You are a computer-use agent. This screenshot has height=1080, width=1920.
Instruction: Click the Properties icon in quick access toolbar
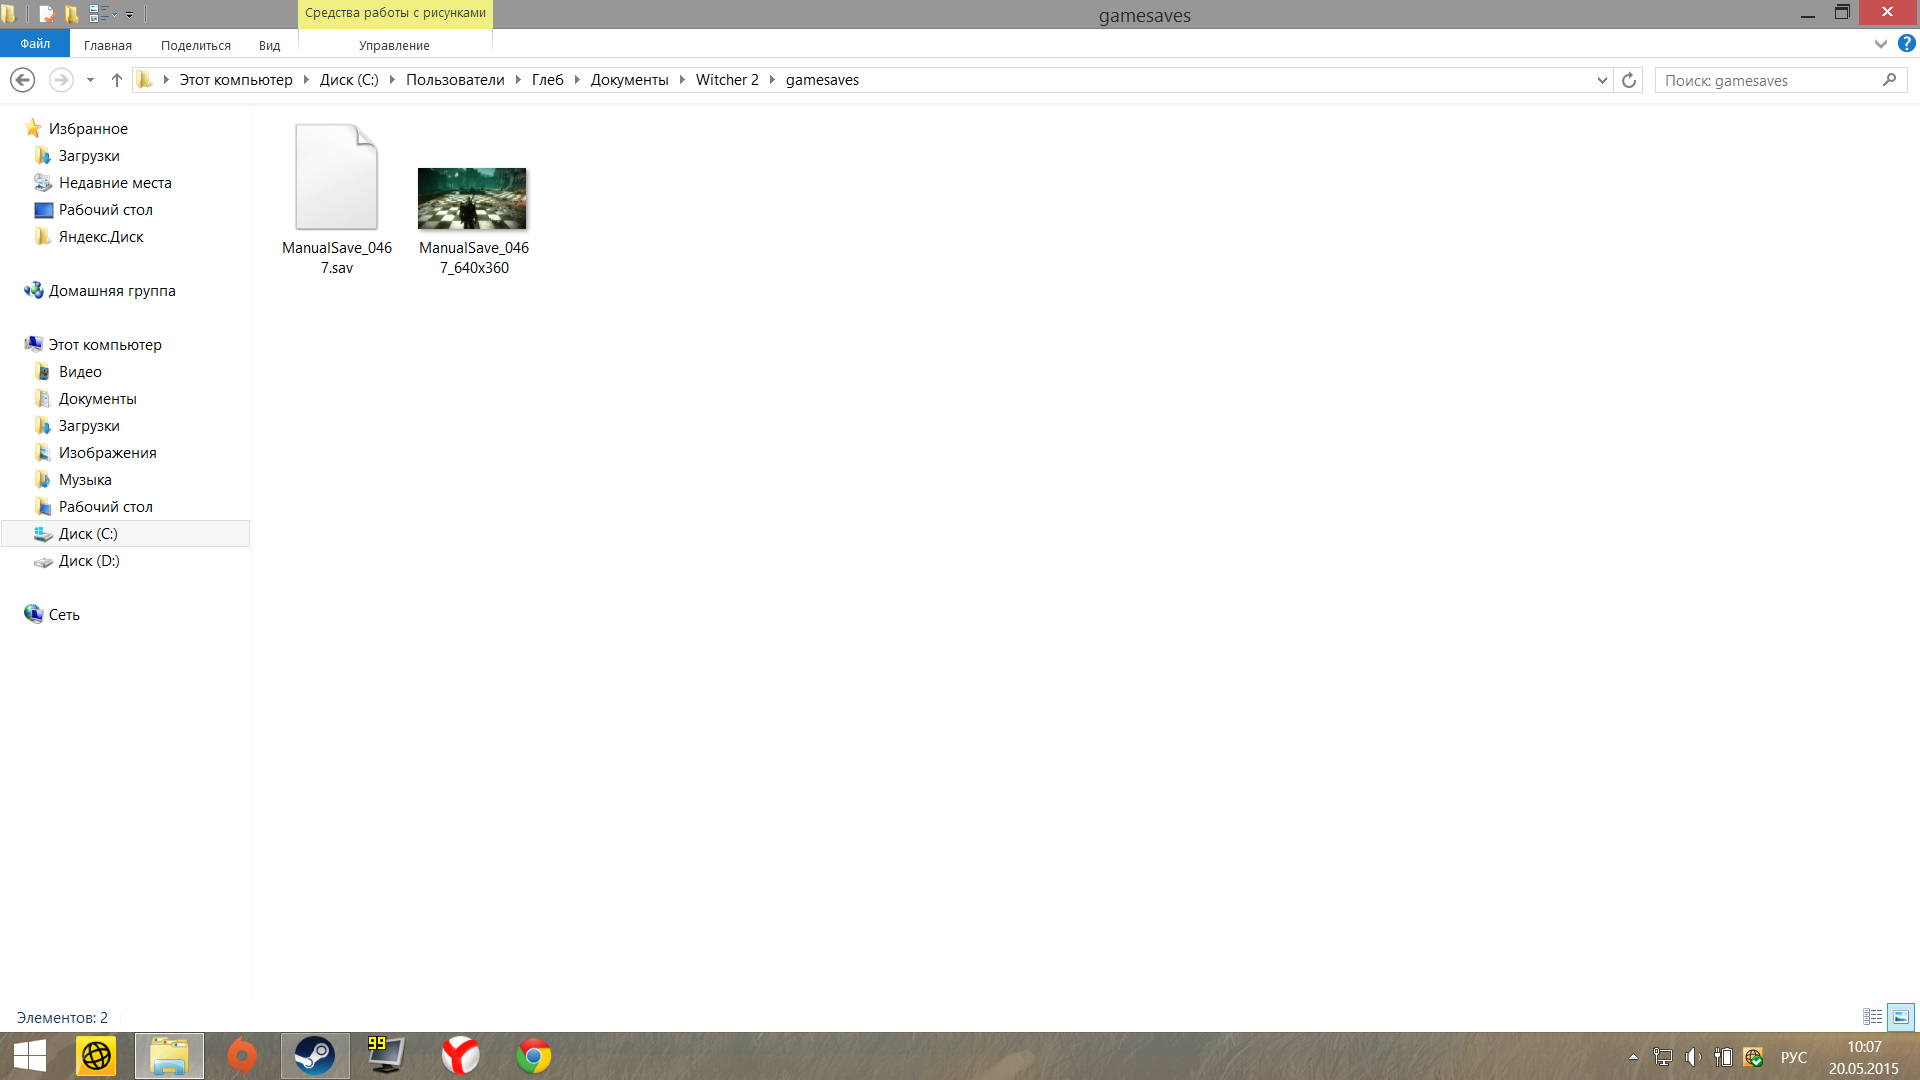click(x=46, y=14)
